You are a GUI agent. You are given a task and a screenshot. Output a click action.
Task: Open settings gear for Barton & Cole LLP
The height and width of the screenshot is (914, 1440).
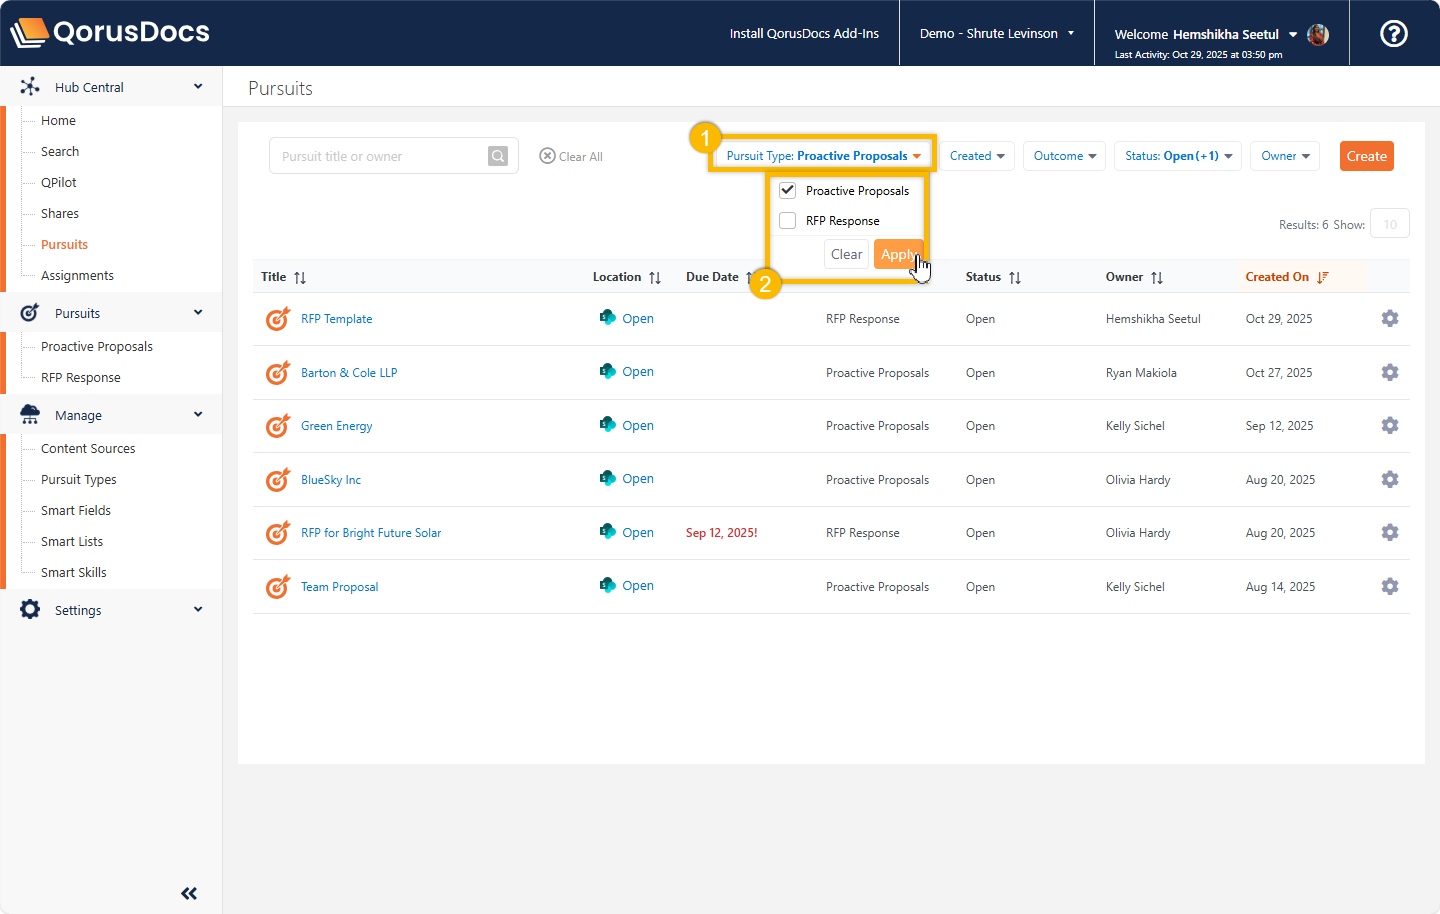pyautogui.click(x=1389, y=372)
